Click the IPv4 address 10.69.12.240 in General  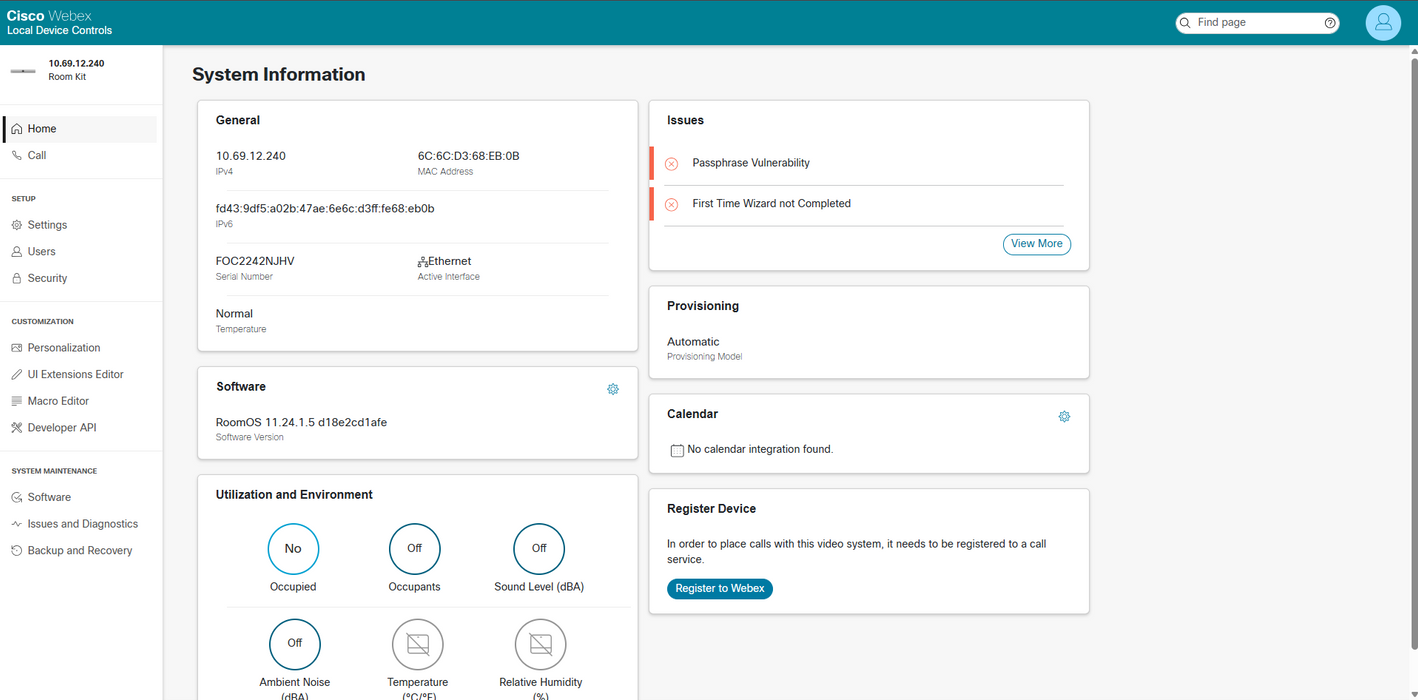(251, 156)
